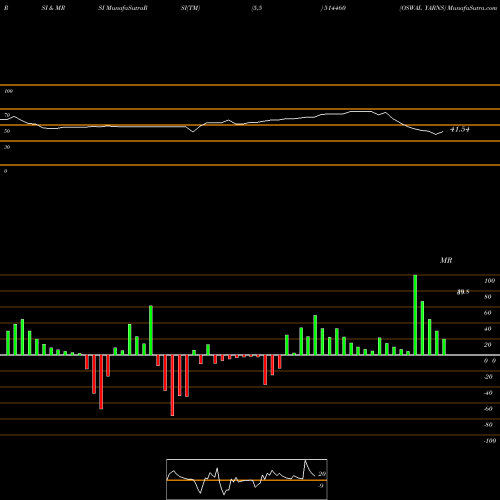Click the 70 level label on RSI axis

pos(7,115)
